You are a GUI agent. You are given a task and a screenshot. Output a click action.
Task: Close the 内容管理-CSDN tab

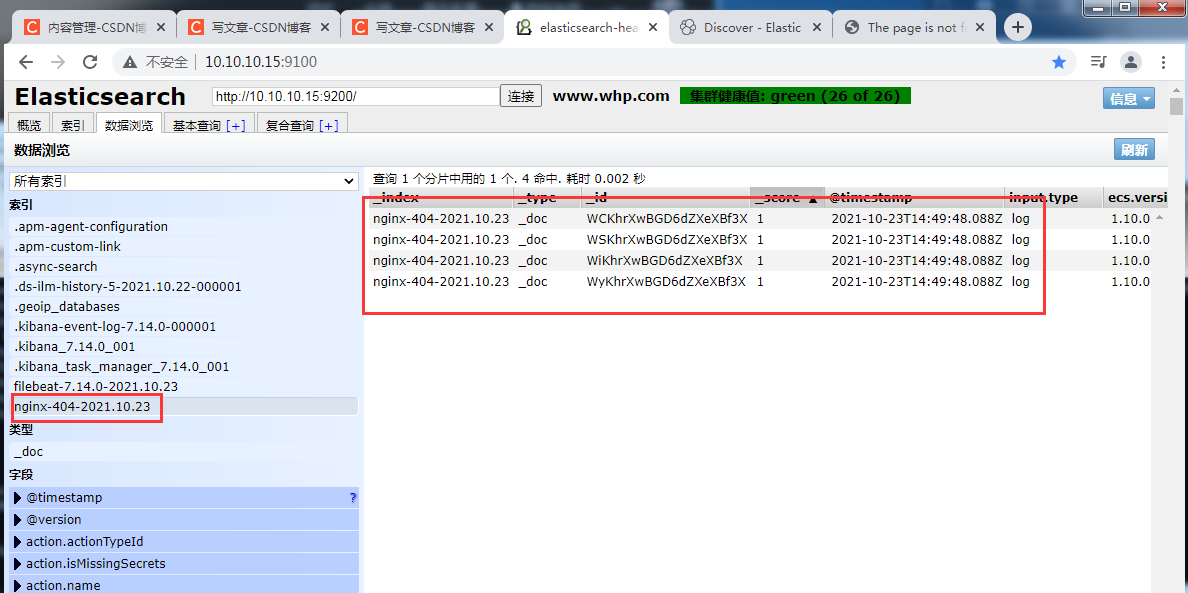[162, 28]
